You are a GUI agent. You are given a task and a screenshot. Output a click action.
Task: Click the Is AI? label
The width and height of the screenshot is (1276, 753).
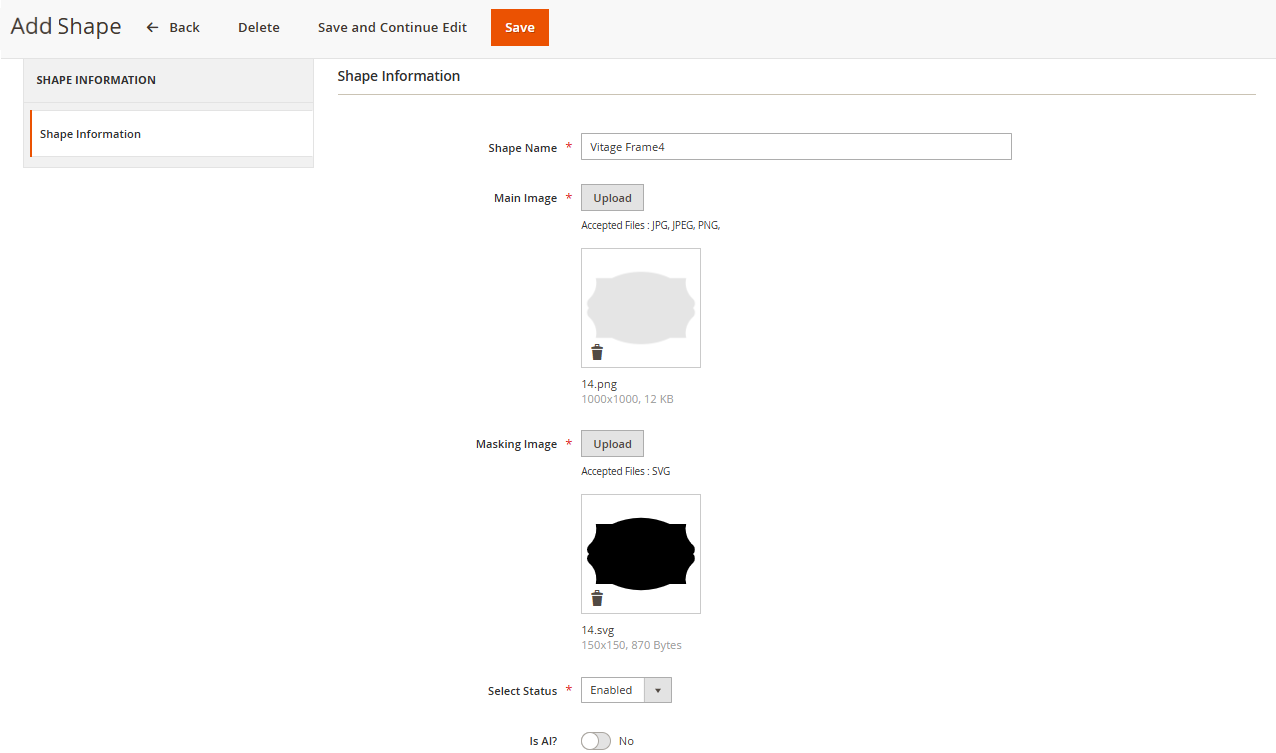(543, 741)
